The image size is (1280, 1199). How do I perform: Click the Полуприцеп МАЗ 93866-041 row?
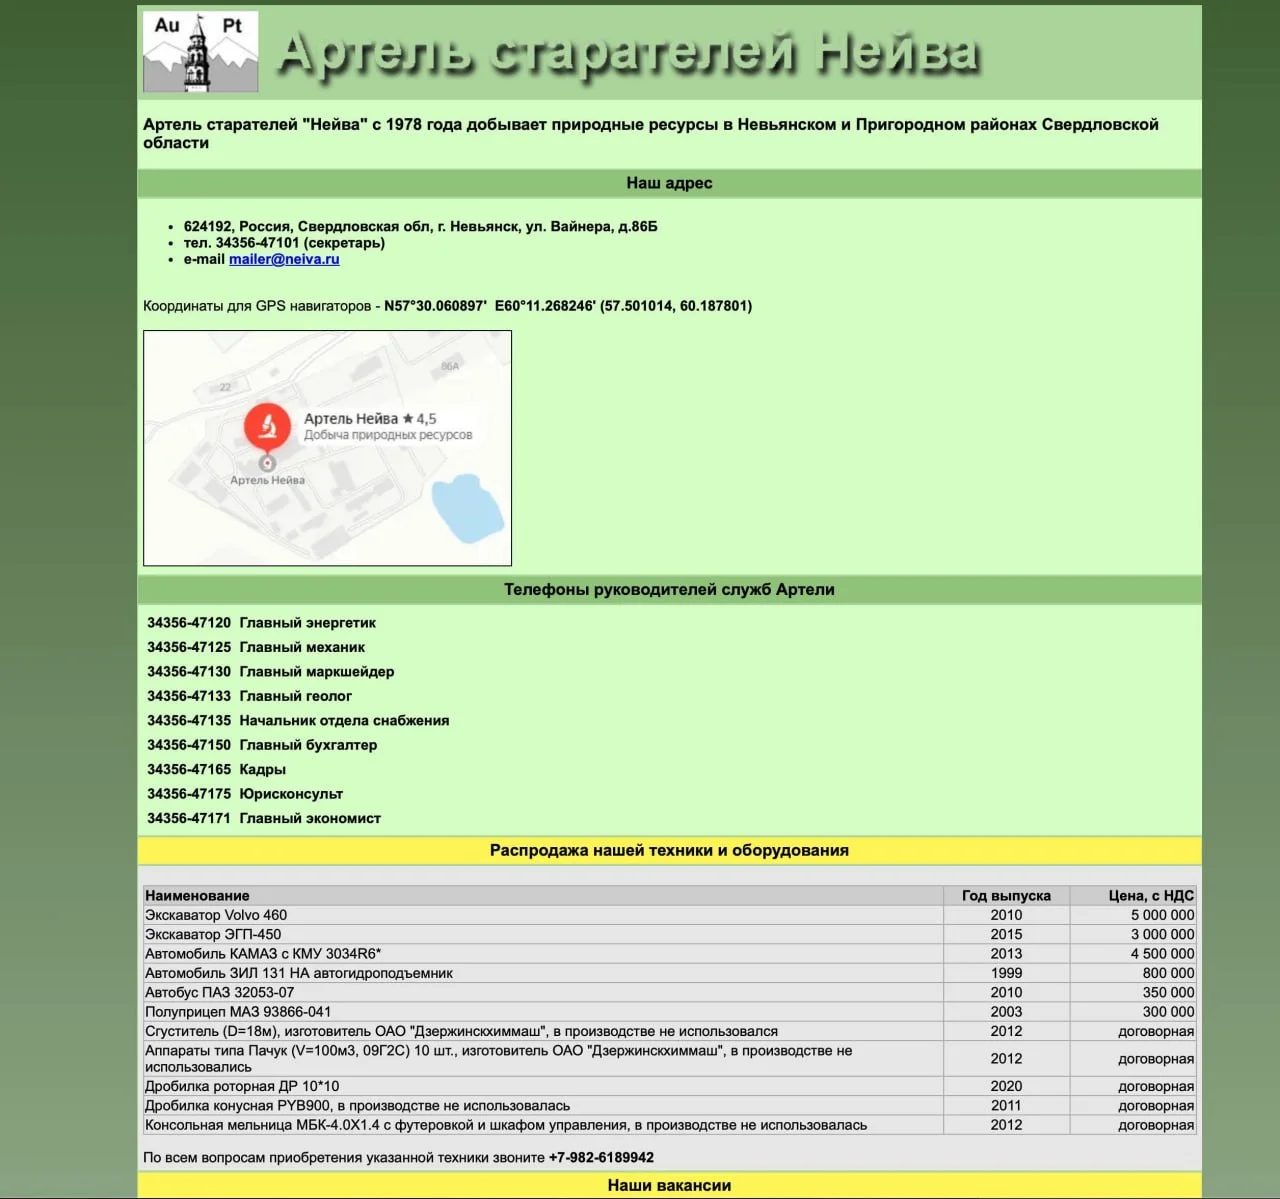tap(669, 1012)
